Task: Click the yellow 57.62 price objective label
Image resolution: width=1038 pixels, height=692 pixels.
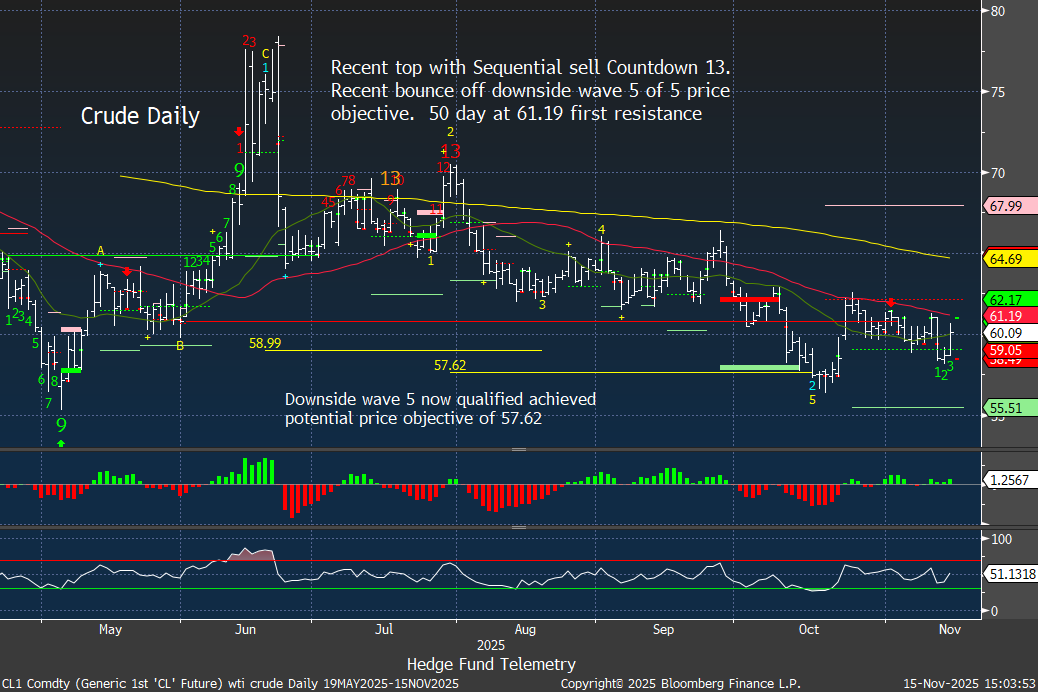Action: click(450, 366)
